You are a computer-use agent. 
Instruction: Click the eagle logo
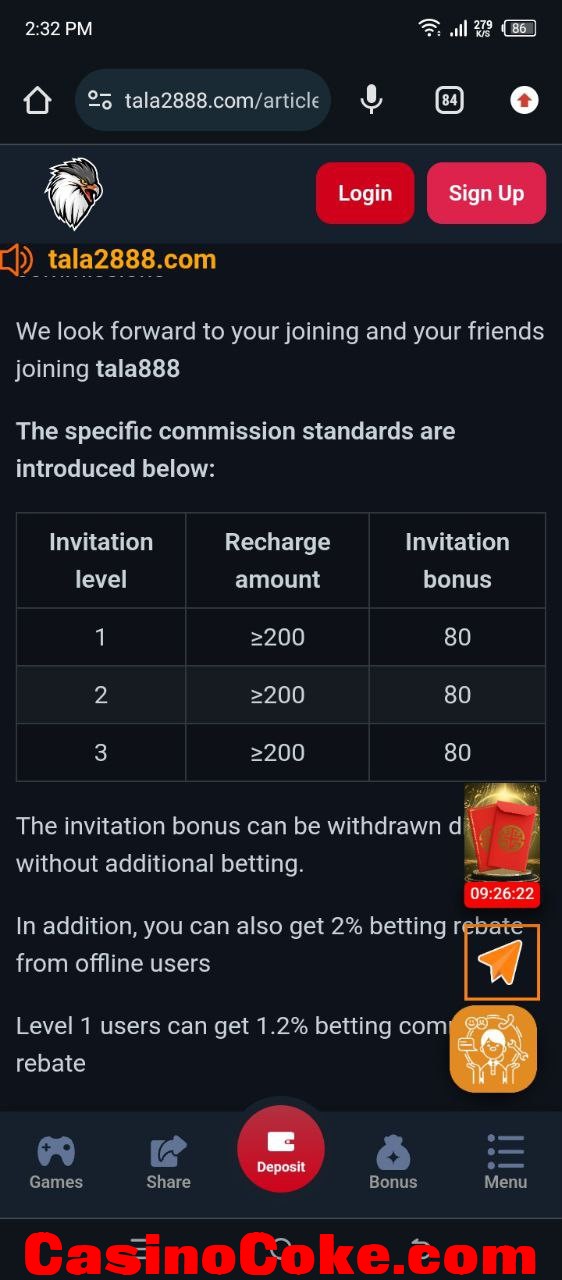pyautogui.click(x=74, y=193)
